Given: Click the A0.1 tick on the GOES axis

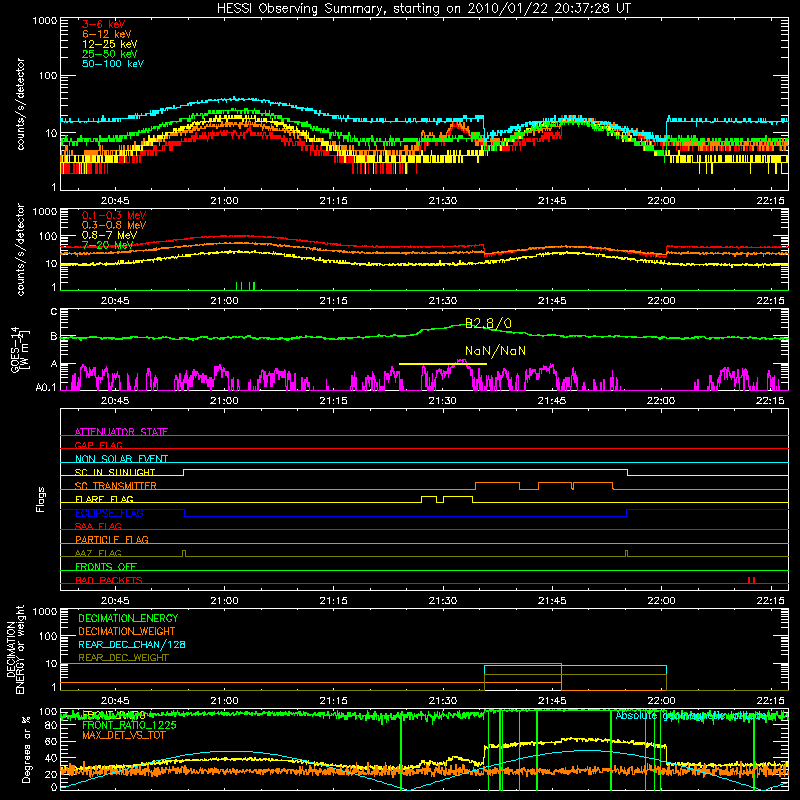Looking at the screenshot, I should (x=46, y=388).
